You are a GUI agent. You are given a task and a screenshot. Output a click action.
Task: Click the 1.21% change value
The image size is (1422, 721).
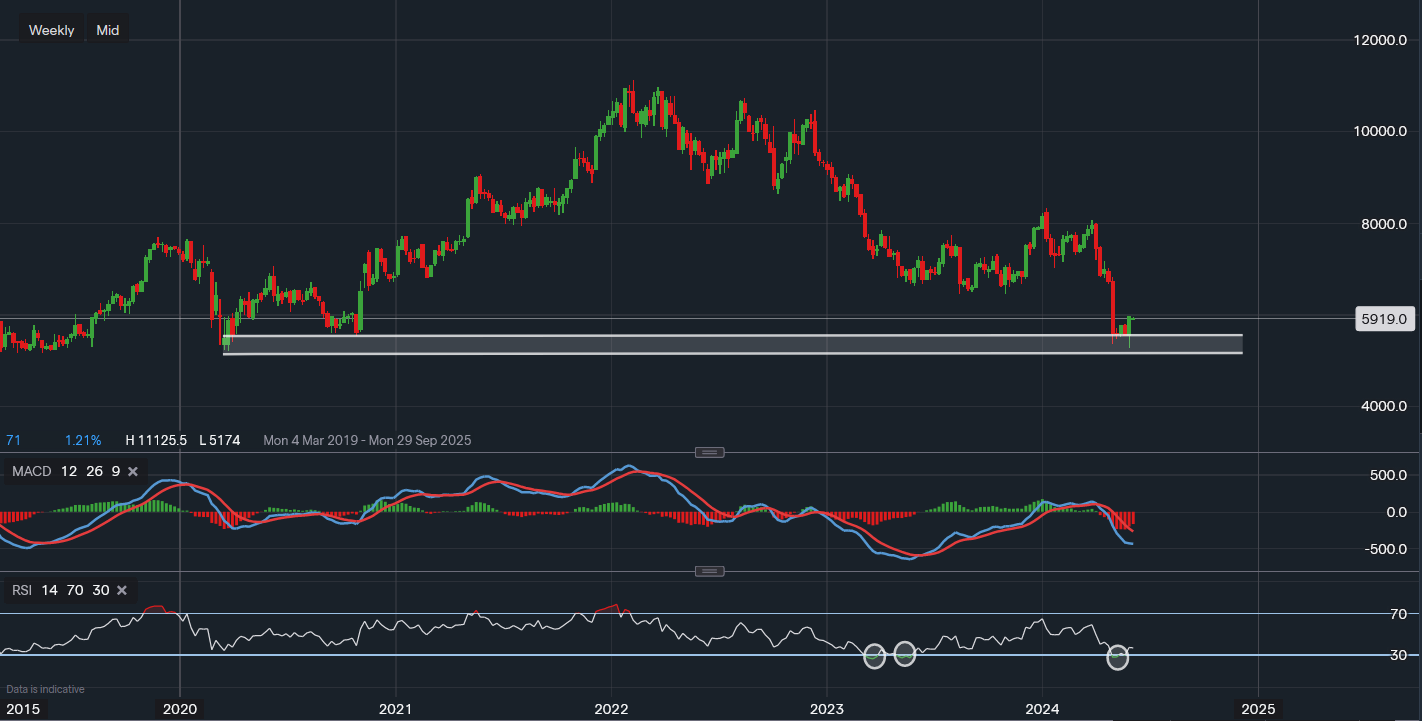click(83, 440)
